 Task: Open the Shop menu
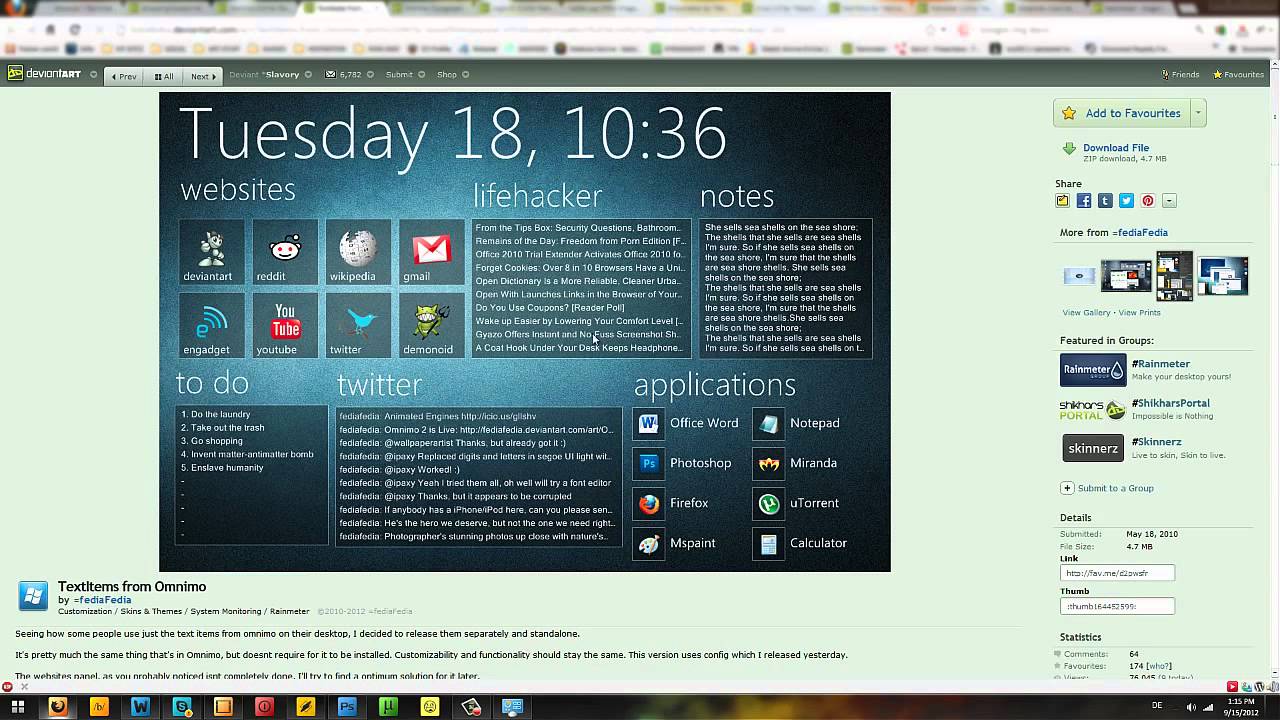[447, 75]
